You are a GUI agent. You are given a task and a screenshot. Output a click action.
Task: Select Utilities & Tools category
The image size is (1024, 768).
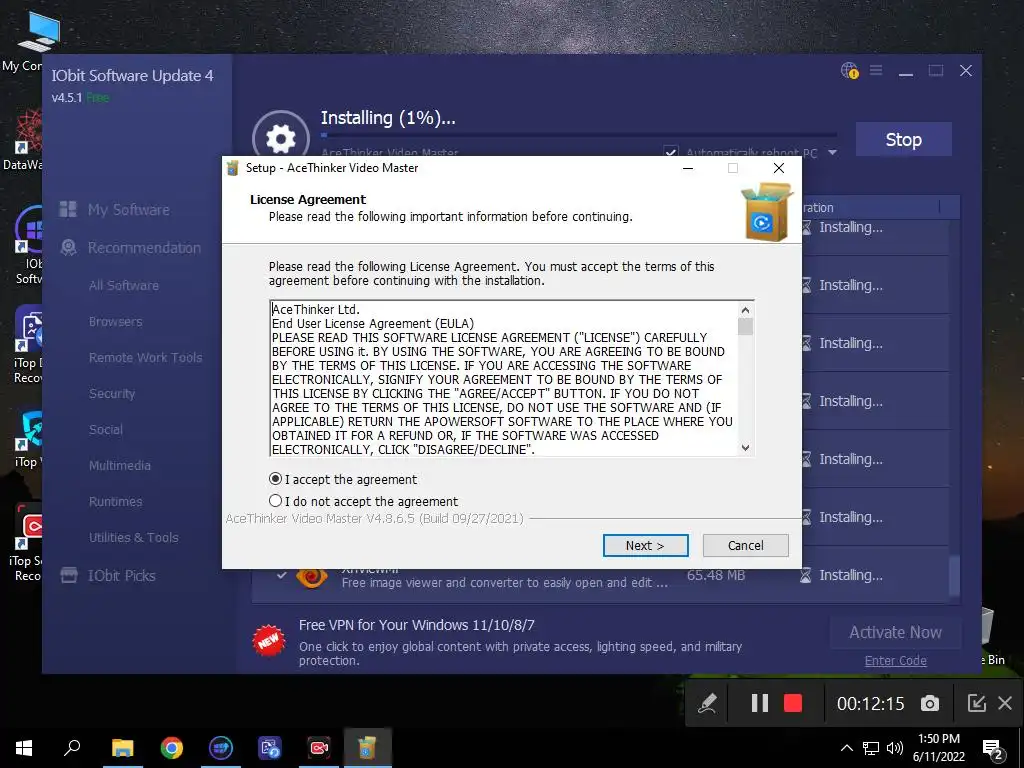coord(134,537)
